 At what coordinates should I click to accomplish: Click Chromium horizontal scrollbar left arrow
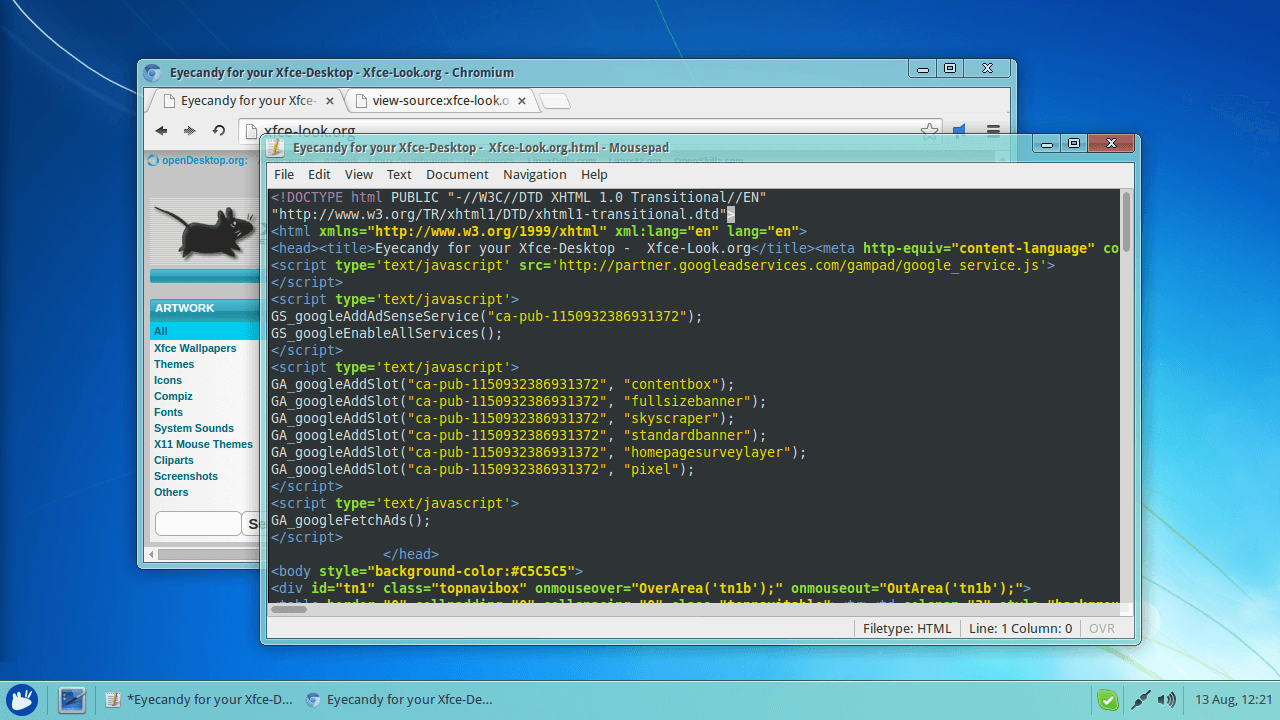153,554
